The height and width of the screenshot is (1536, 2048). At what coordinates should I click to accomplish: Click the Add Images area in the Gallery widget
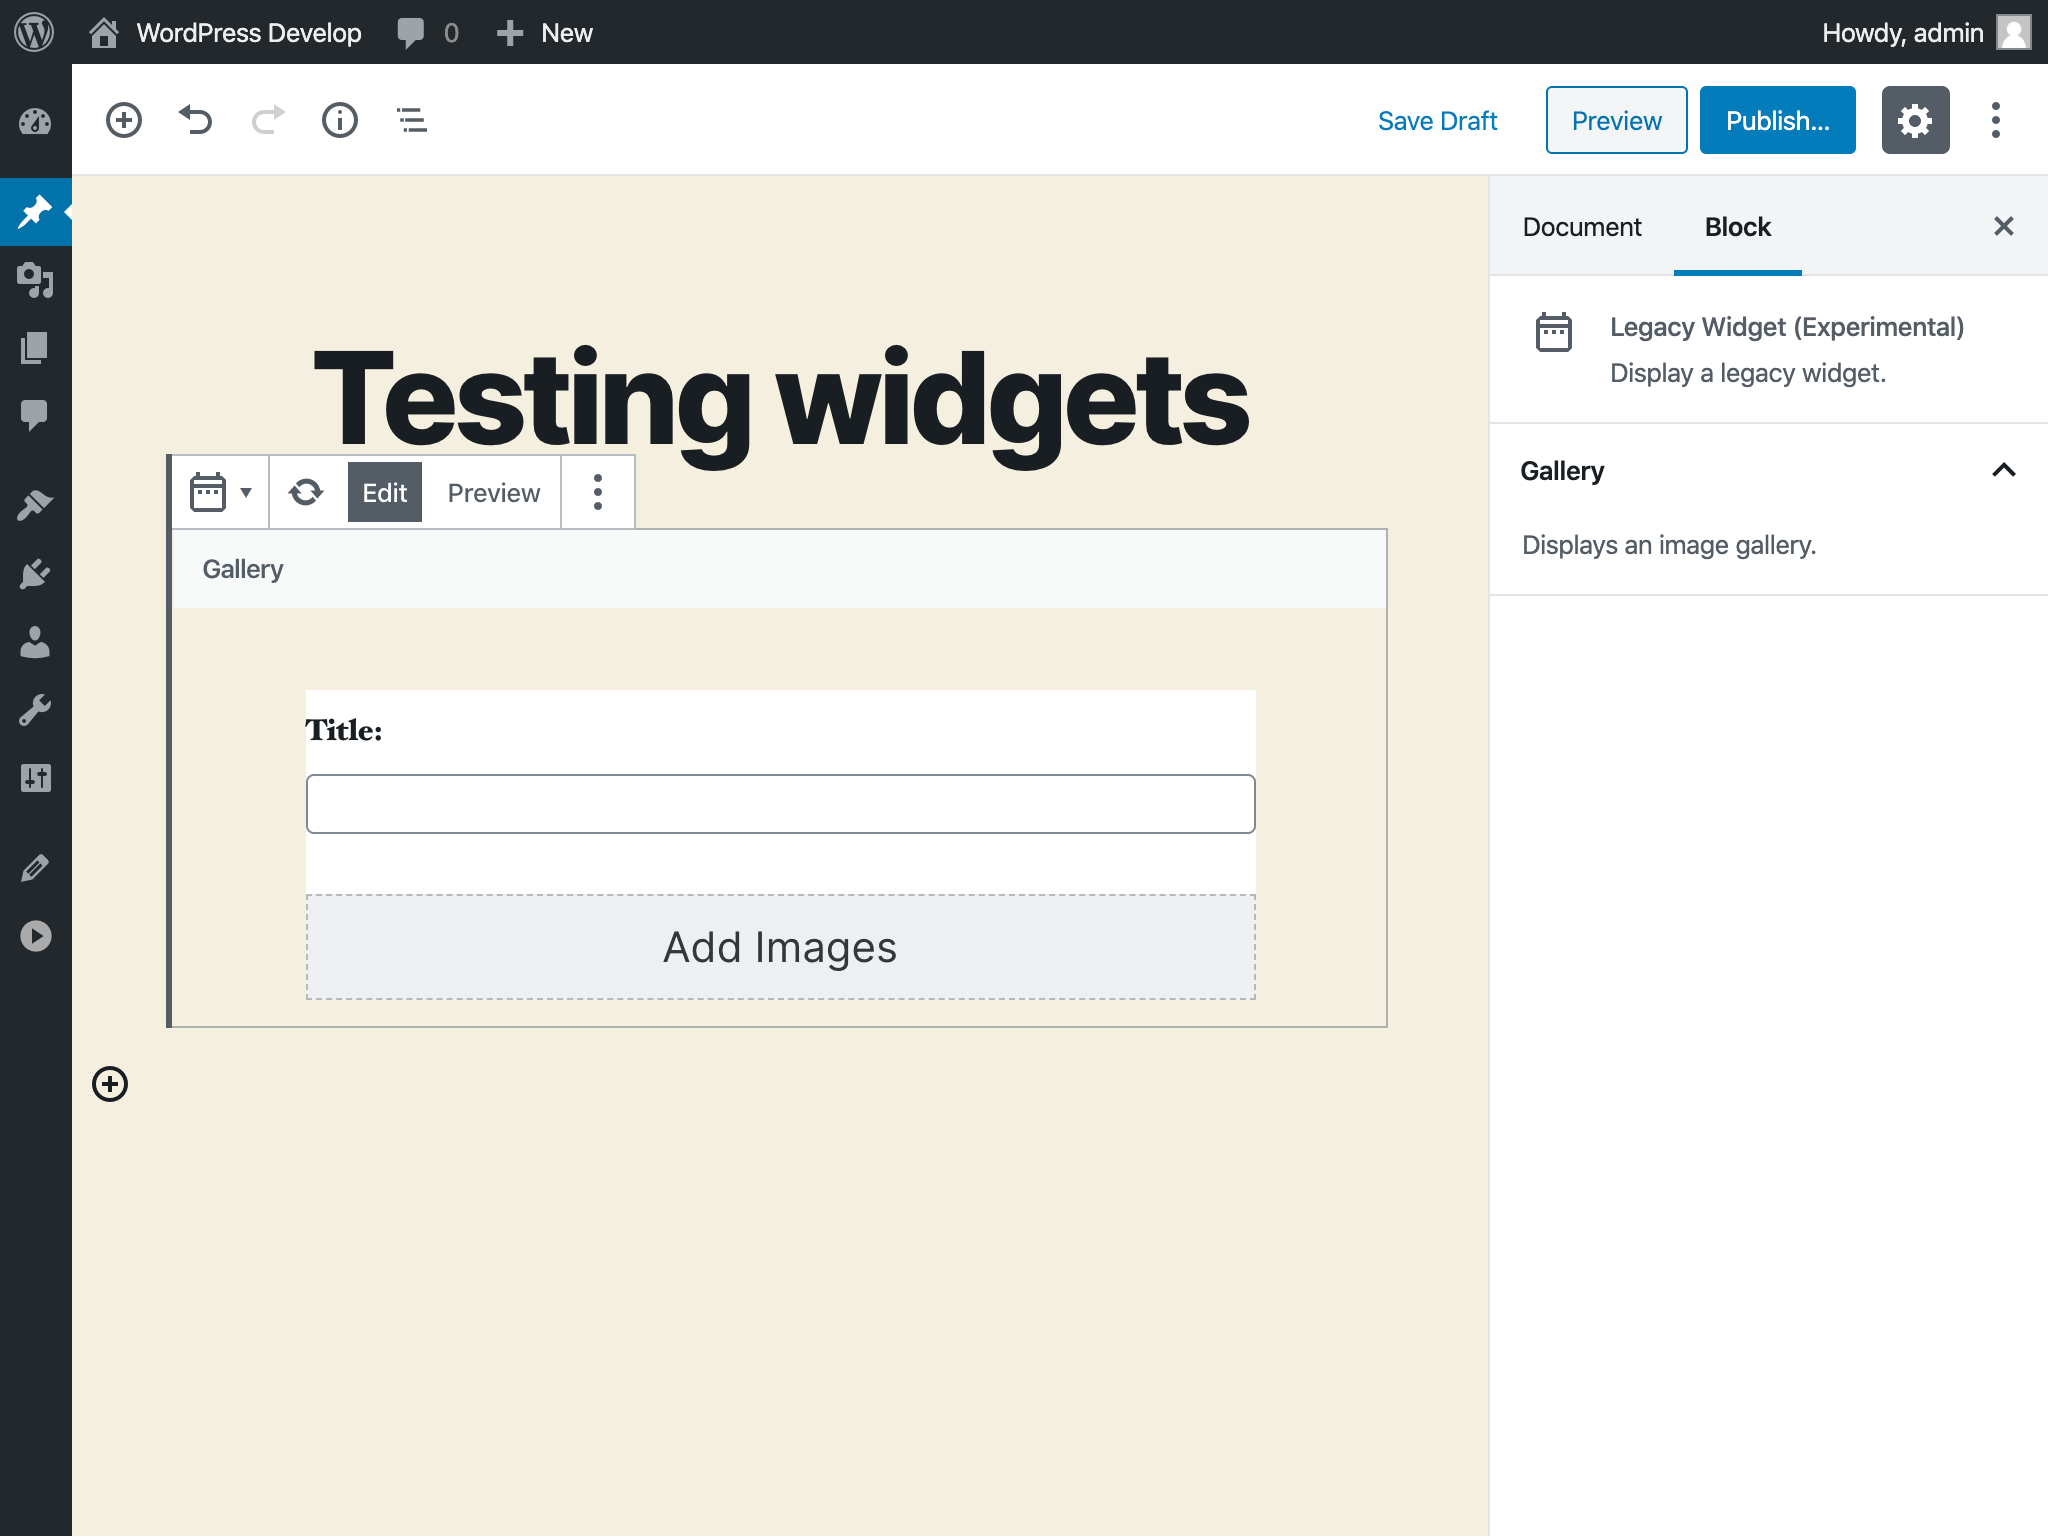click(779, 946)
